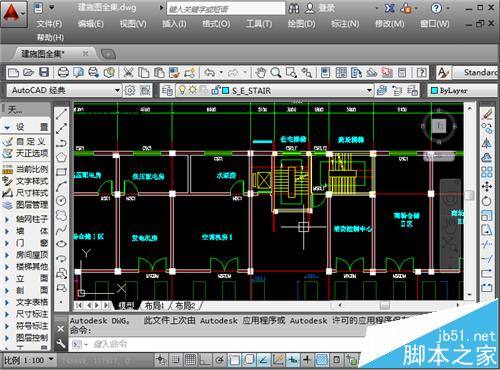Select the Arc draw tool
500x370 pixels.
point(61,186)
